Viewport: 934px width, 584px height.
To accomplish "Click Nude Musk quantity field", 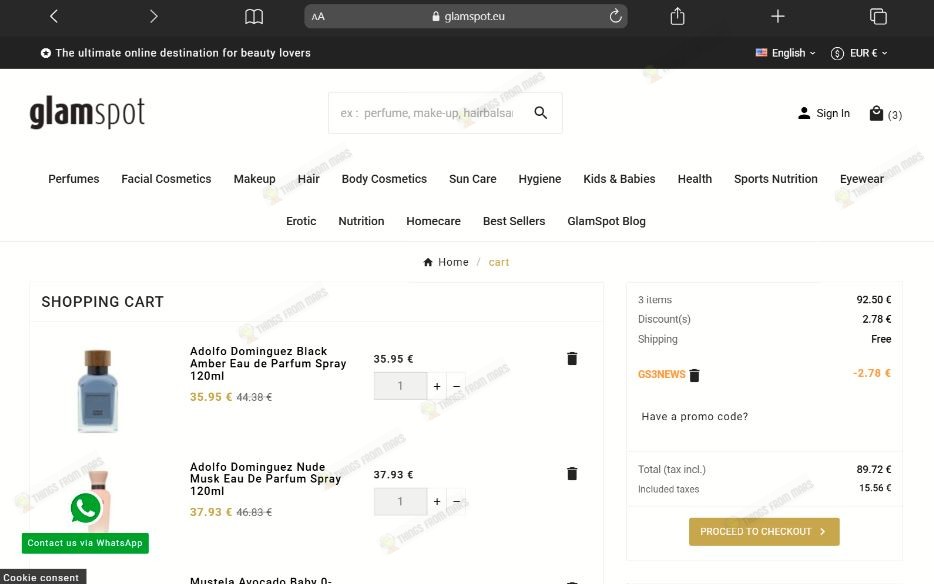I will coord(400,501).
